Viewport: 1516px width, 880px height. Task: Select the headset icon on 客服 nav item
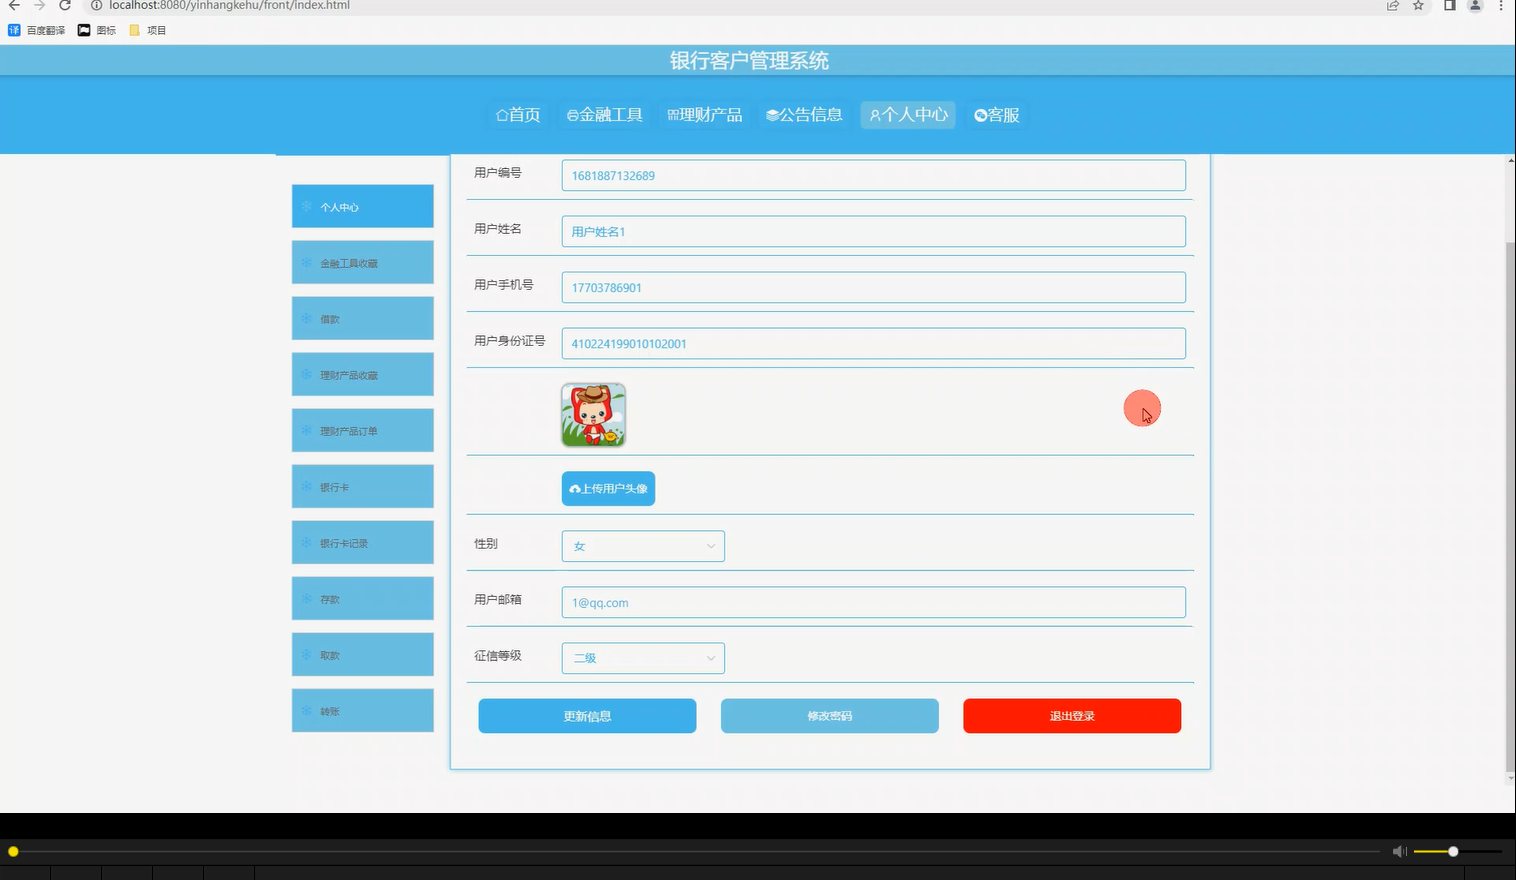(x=981, y=114)
